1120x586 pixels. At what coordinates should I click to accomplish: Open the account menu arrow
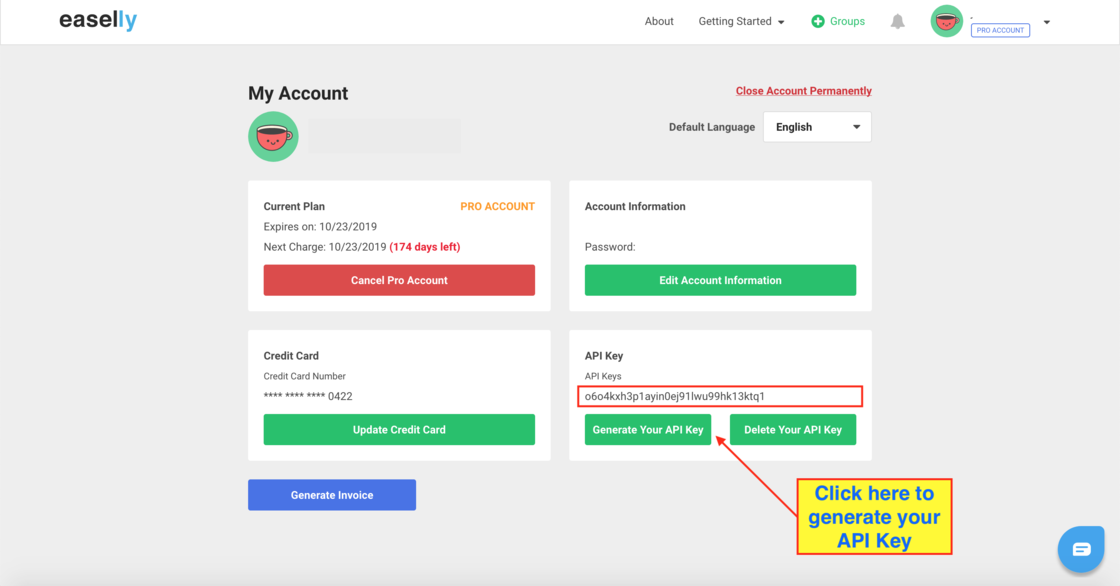[x=1046, y=22]
